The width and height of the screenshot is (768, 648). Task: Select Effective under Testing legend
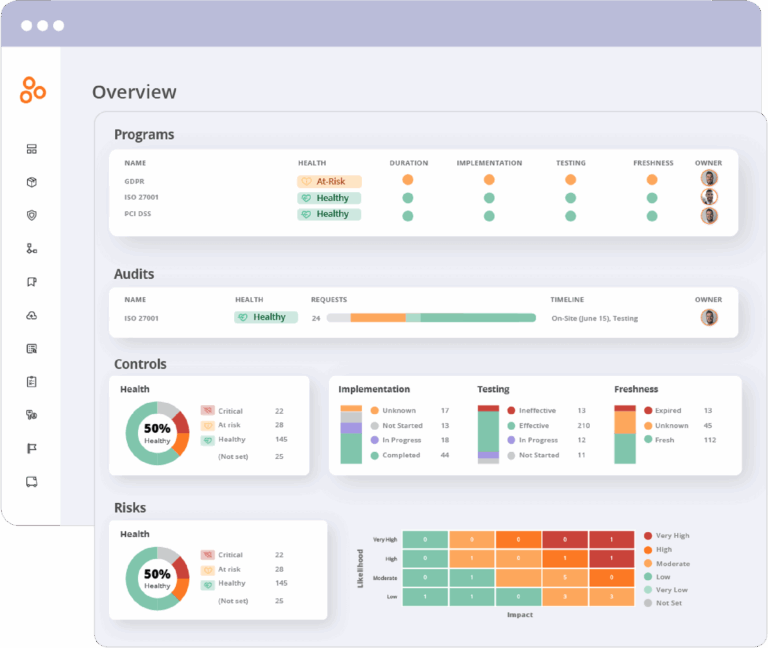click(528, 426)
